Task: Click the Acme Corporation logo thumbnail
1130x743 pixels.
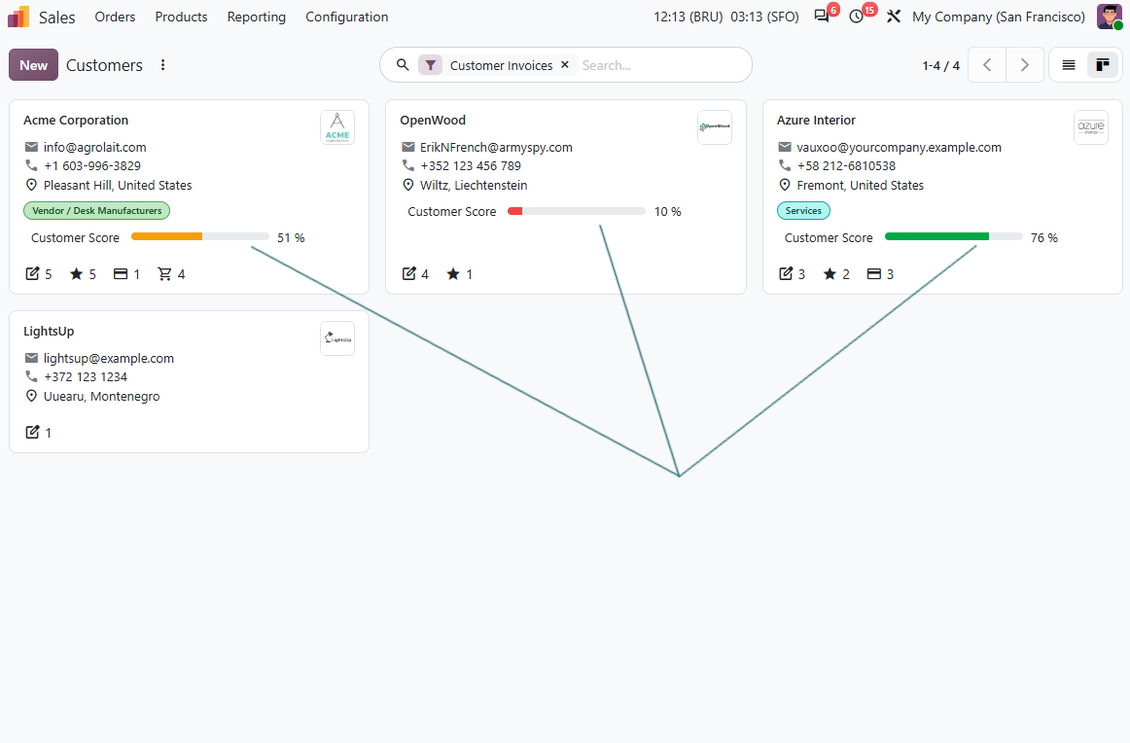Action: point(337,128)
